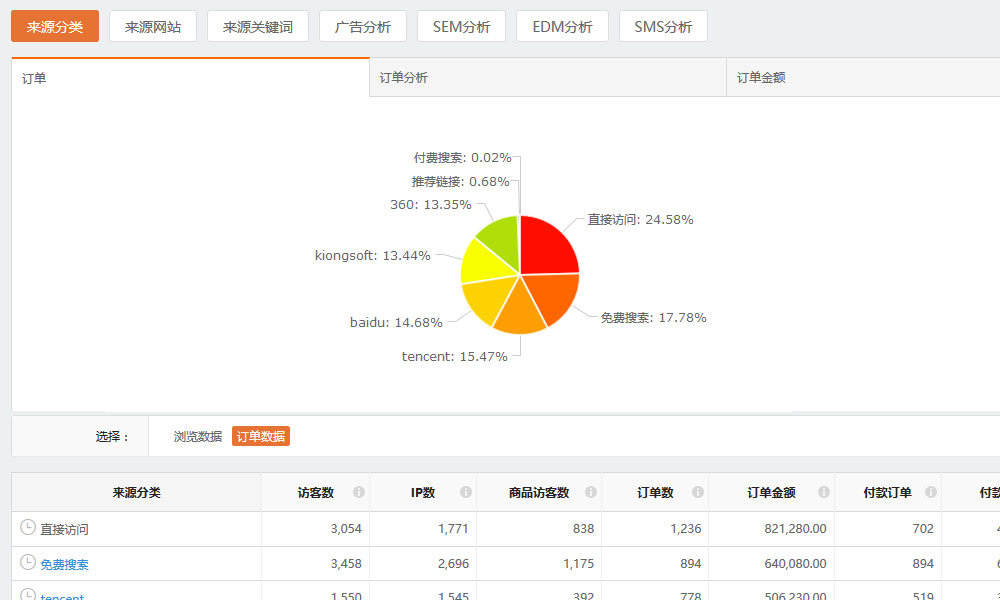The height and width of the screenshot is (600, 1000).
Task: Select the 来源分类 tab
Action: coord(55,27)
